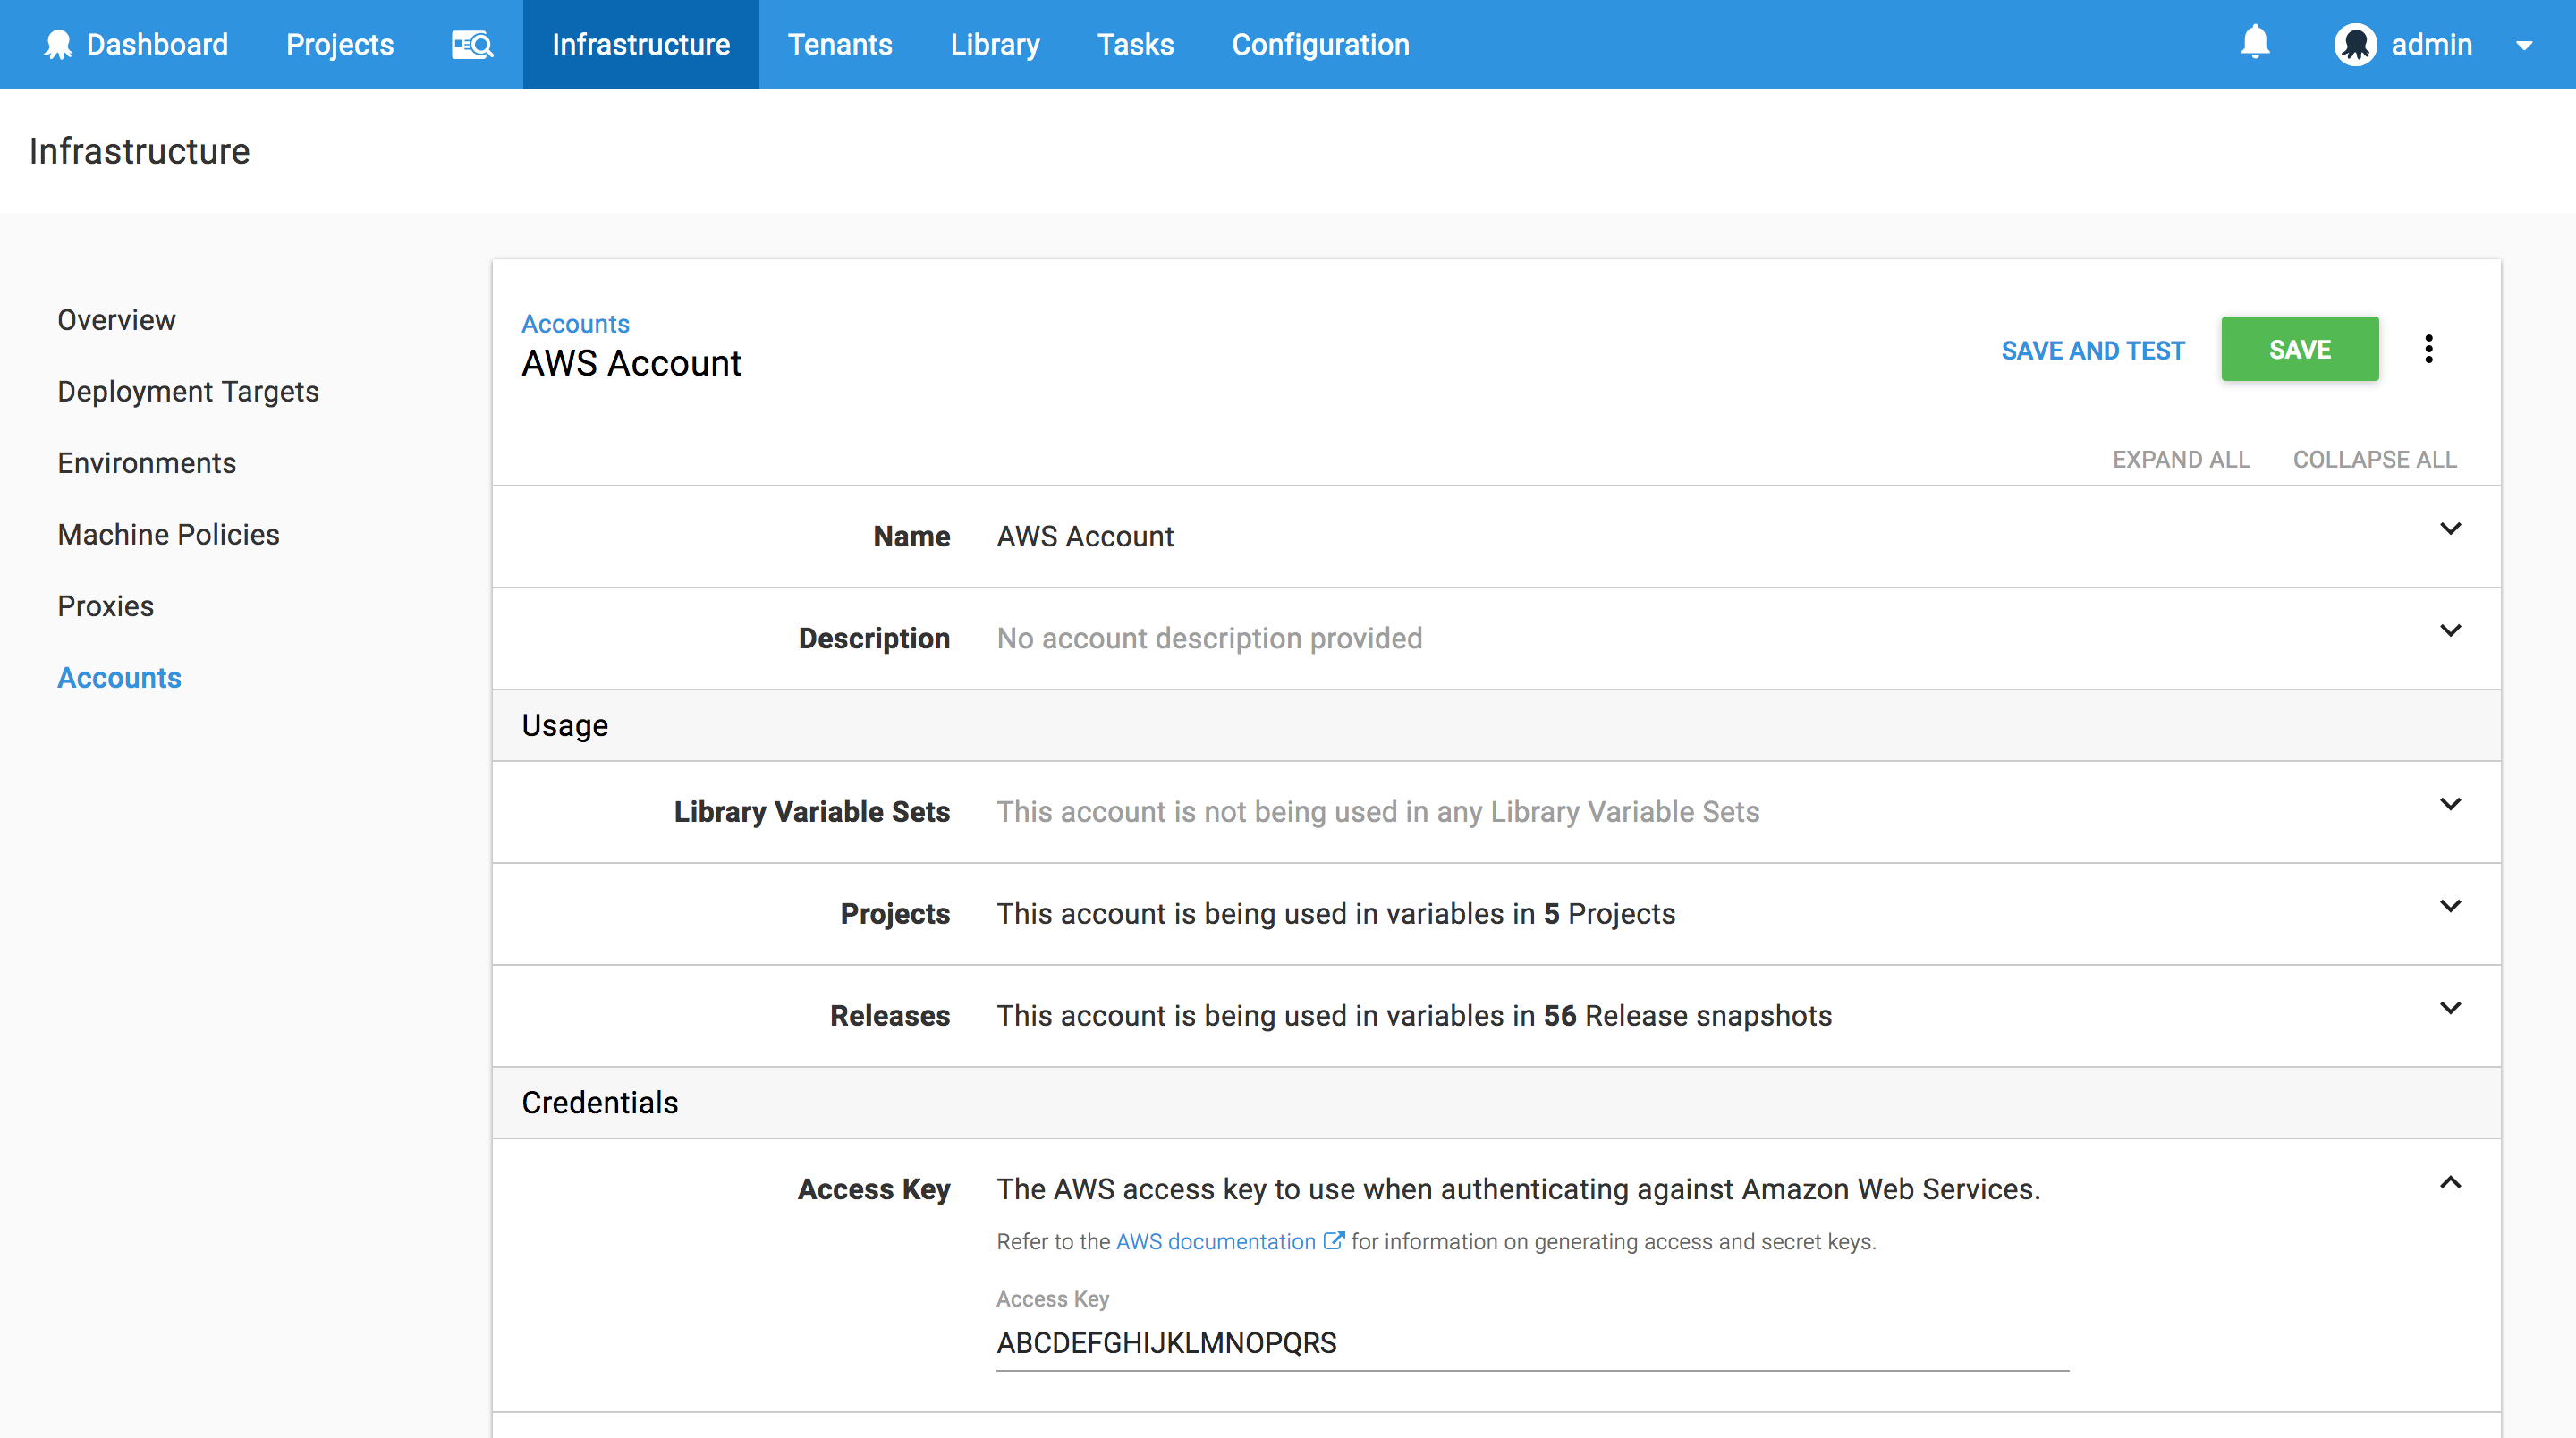2576x1438 pixels.
Task: Click the SAVE button
Action: pyautogui.click(x=2300, y=349)
